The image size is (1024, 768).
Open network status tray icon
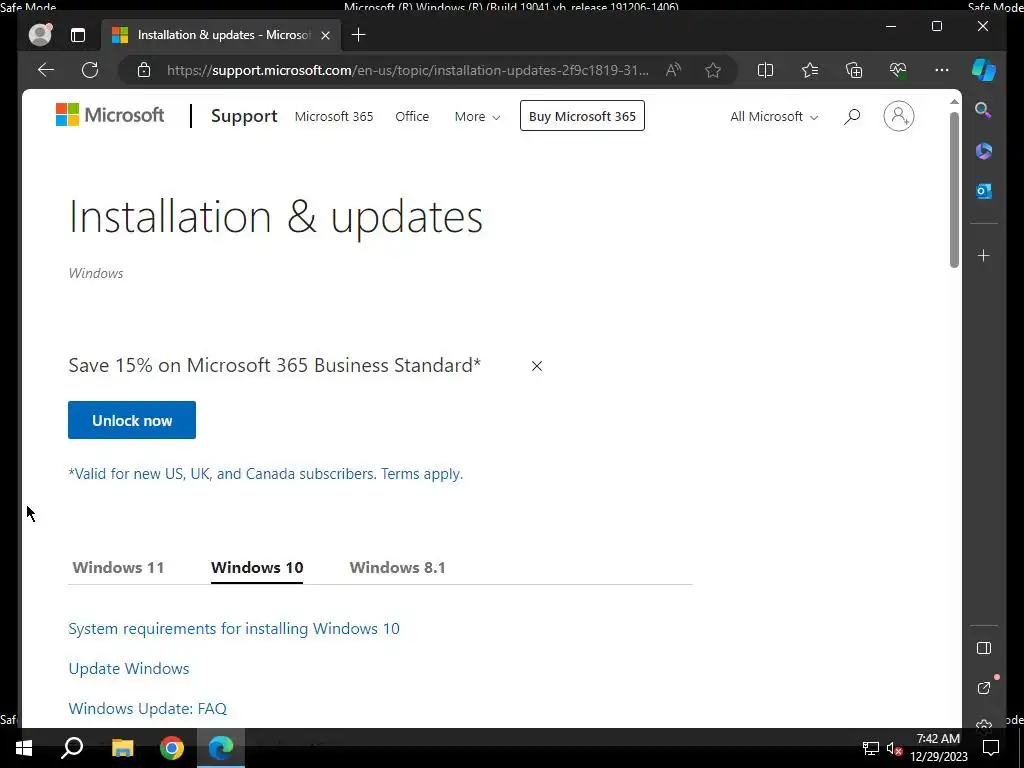click(871, 748)
